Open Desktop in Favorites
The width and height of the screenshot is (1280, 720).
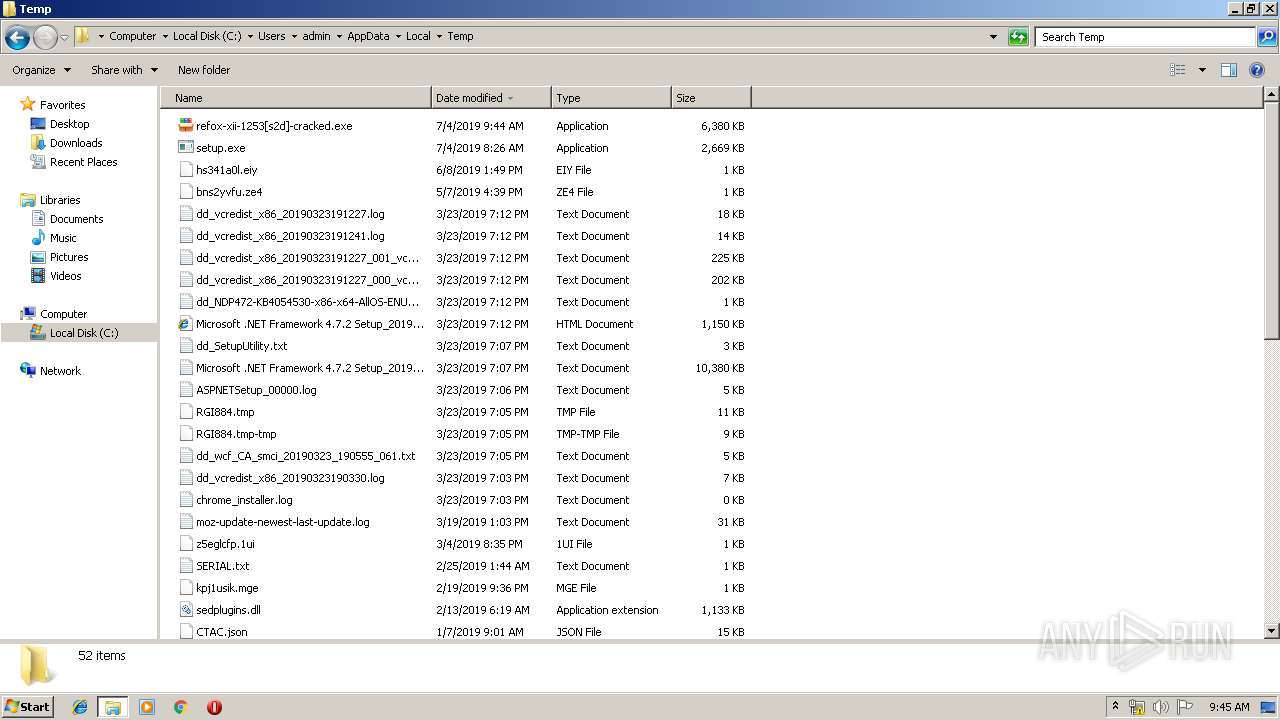click(x=69, y=124)
